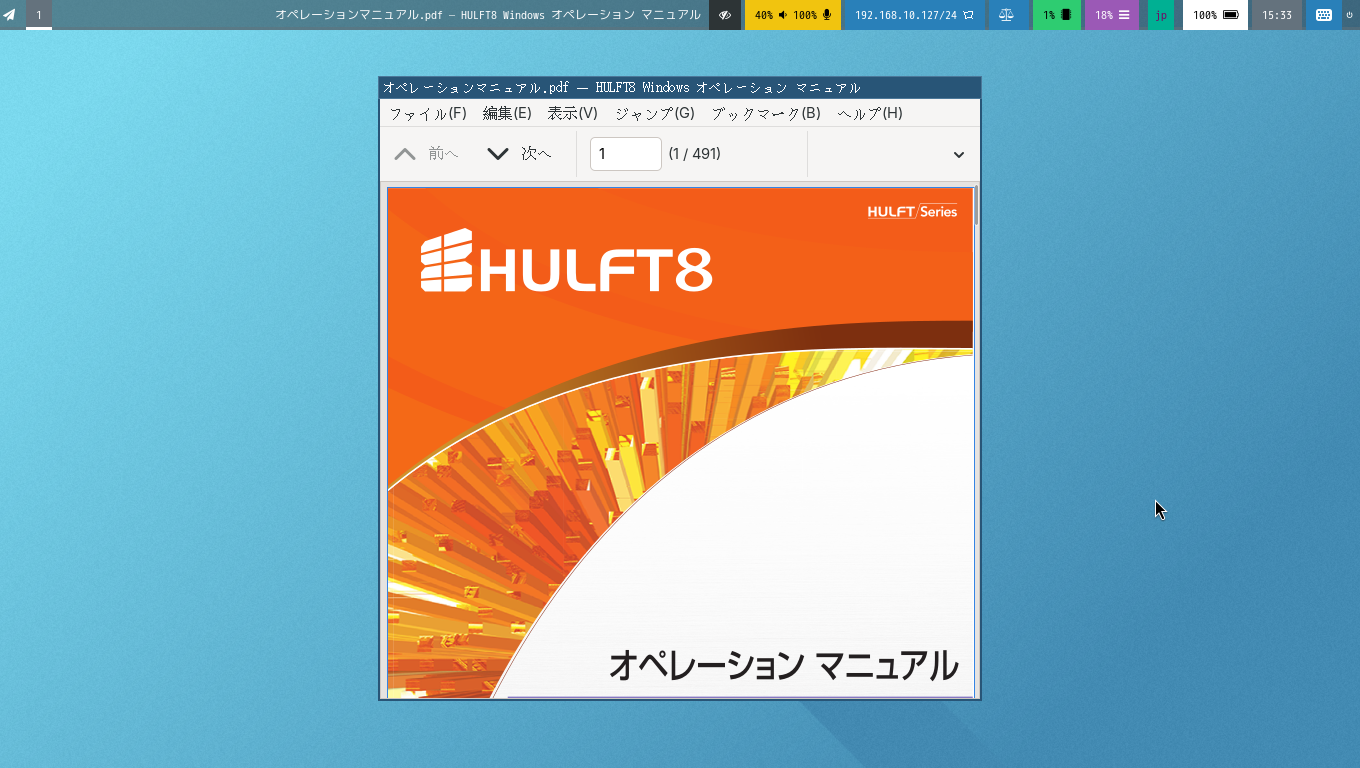
Task: Click the microphone icon at 100%
Action: point(827,15)
